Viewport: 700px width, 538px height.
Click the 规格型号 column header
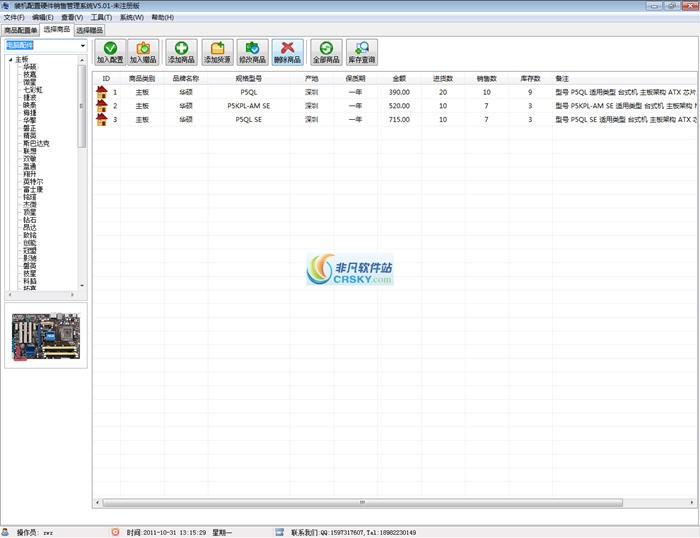249,79
